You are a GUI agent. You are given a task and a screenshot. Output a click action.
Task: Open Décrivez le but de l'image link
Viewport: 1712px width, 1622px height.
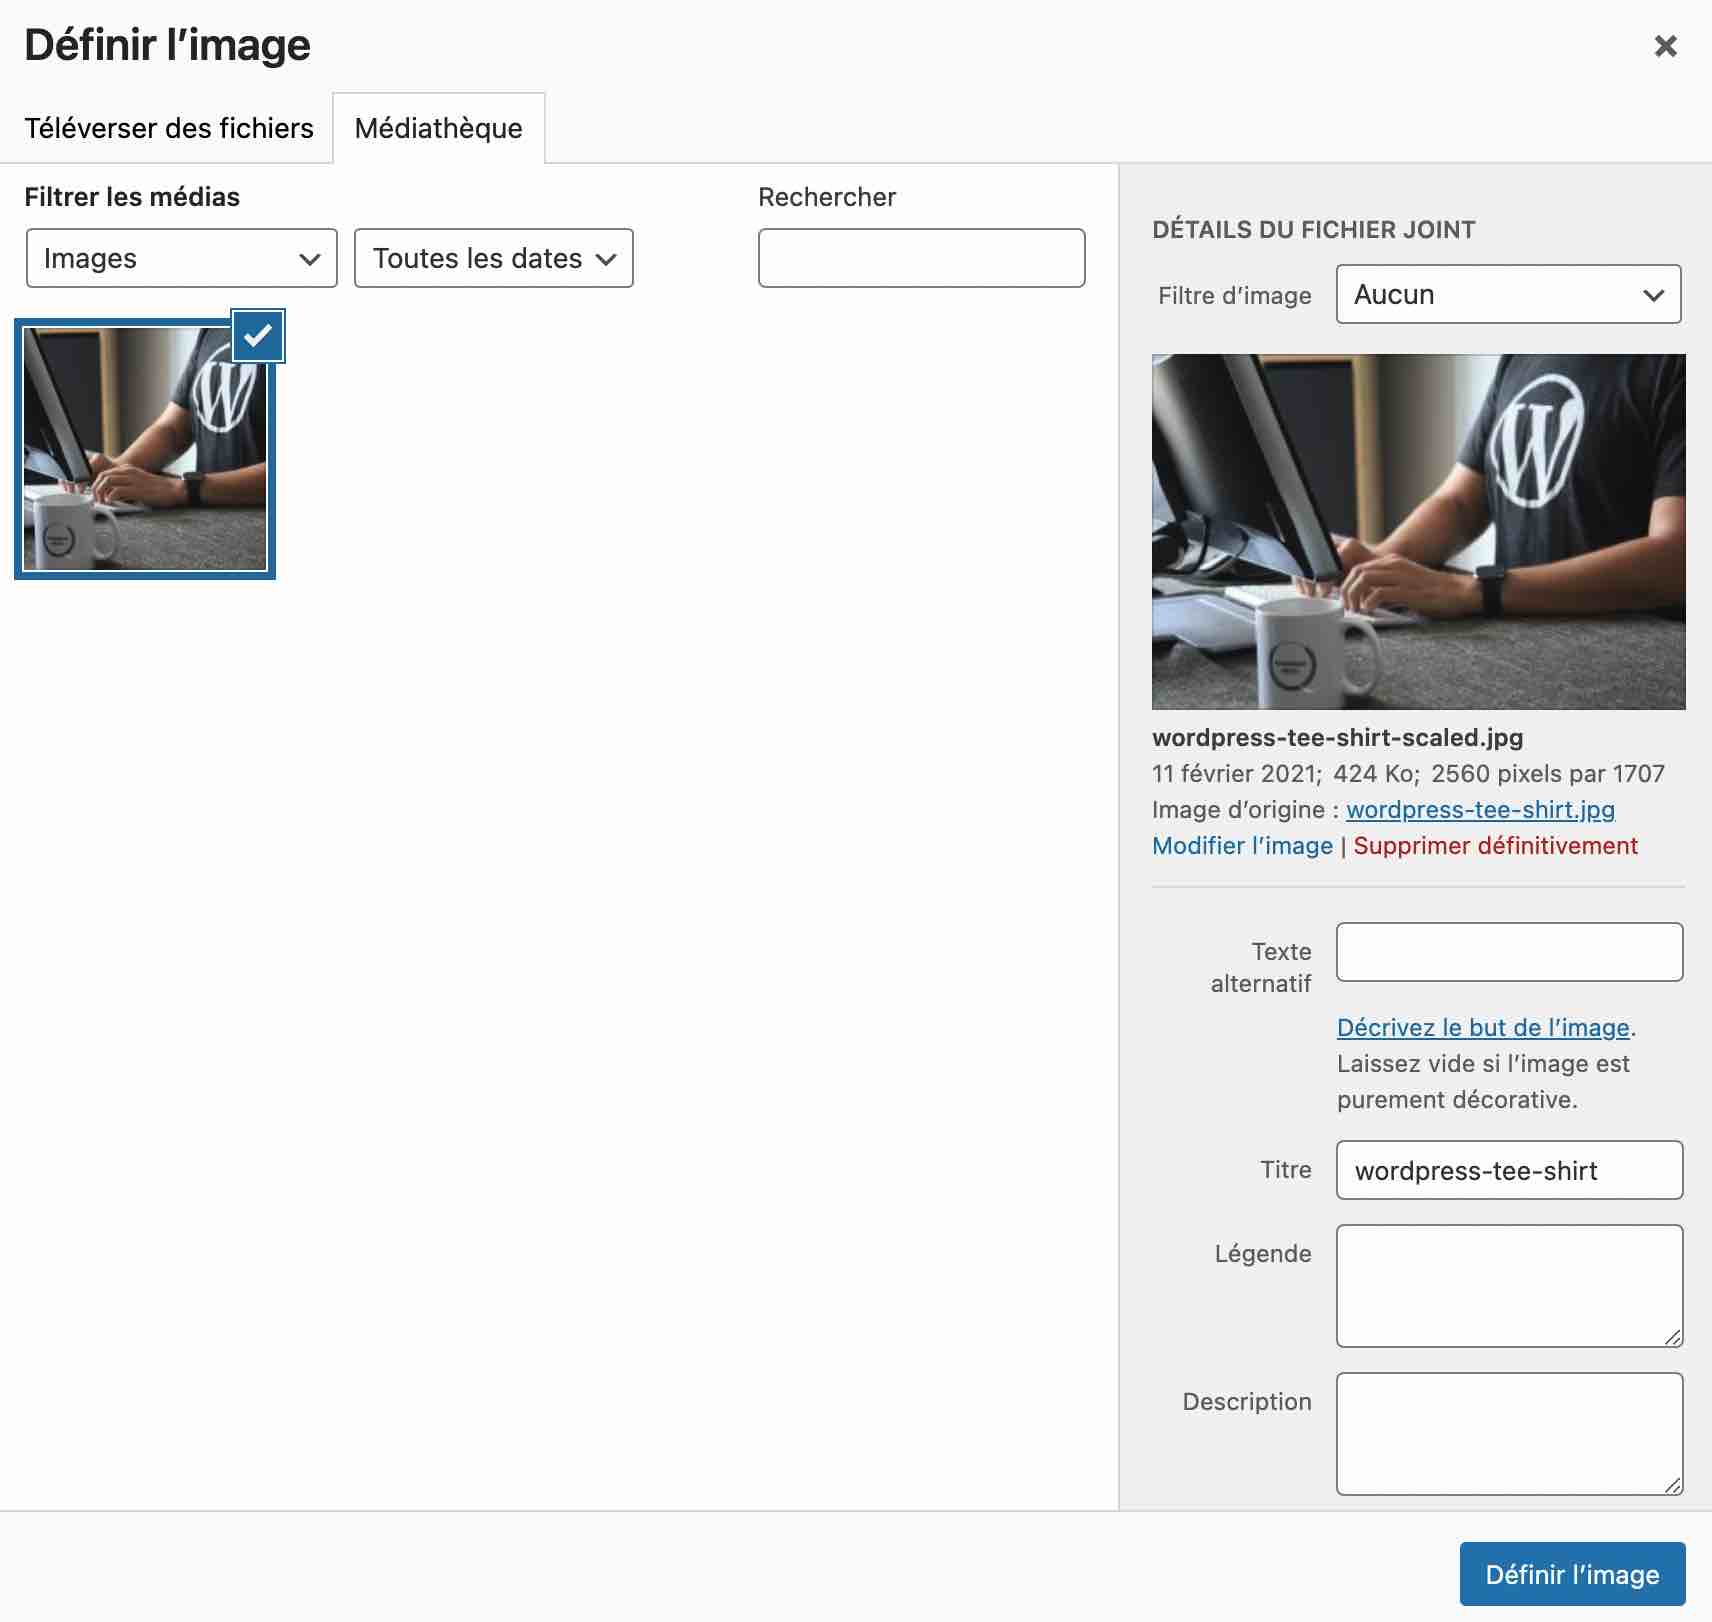click(1483, 1027)
